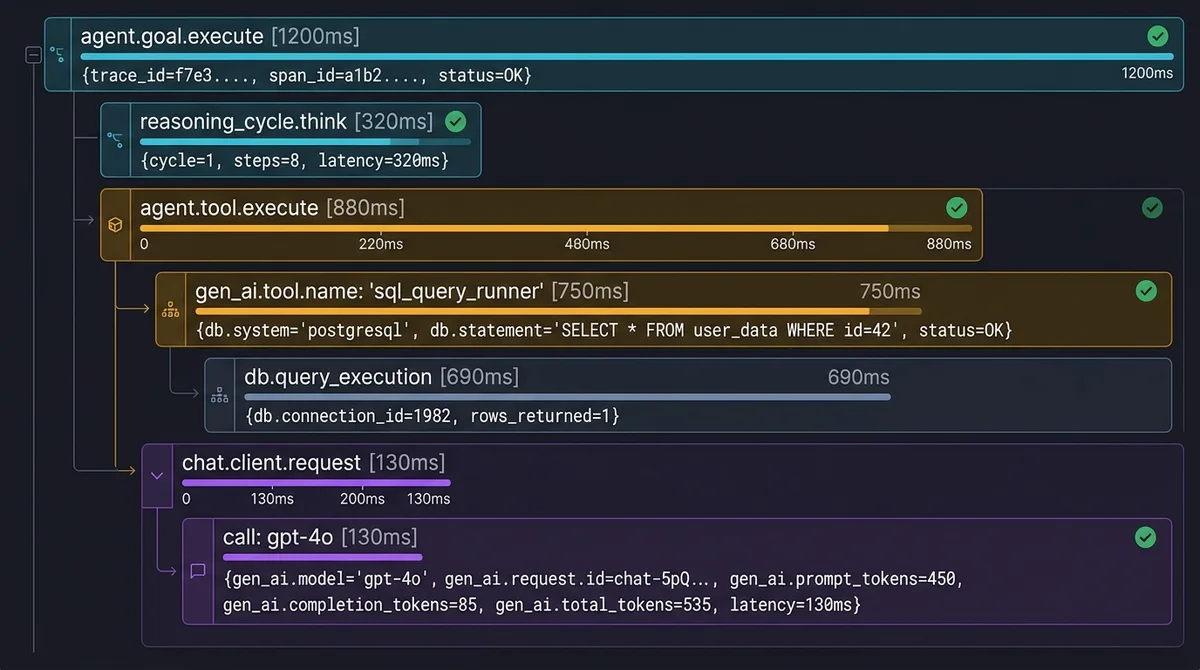Click the reasoning_cycle.think span type icon
Screen dimensions: 1200x670
tap(115, 140)
